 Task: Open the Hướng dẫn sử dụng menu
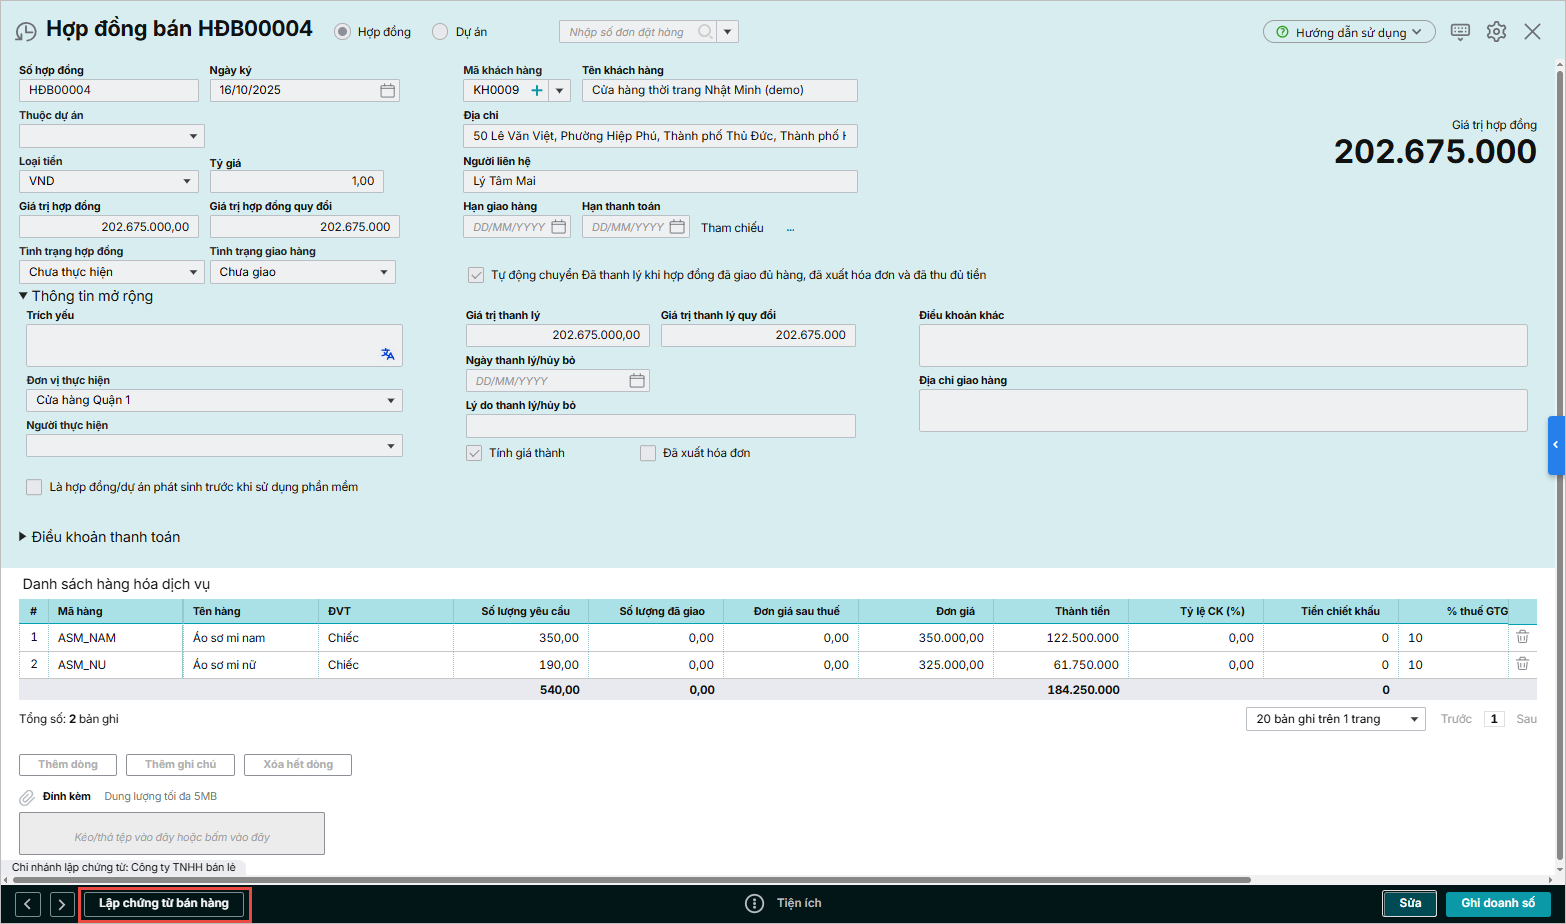coord(1349,32)
